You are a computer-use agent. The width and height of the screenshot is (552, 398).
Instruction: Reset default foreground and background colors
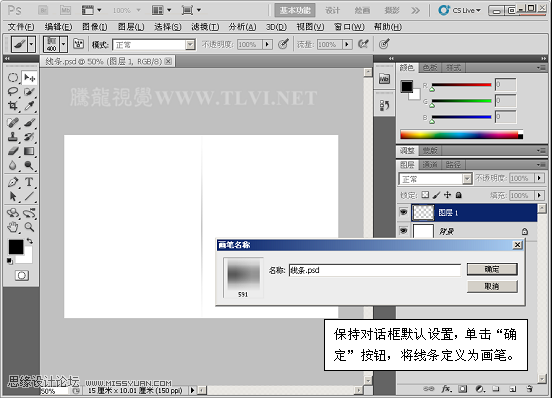coord(10,261)
